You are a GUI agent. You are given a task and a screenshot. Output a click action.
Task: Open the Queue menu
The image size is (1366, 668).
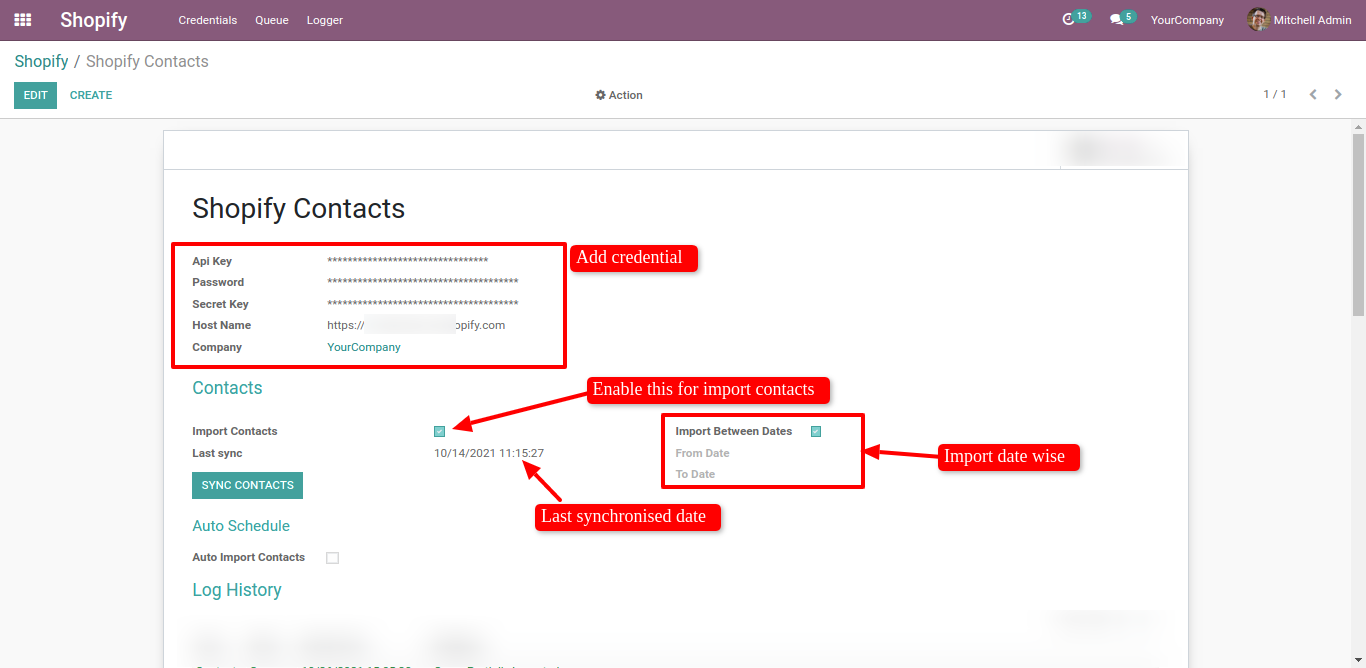pos(272,20)
